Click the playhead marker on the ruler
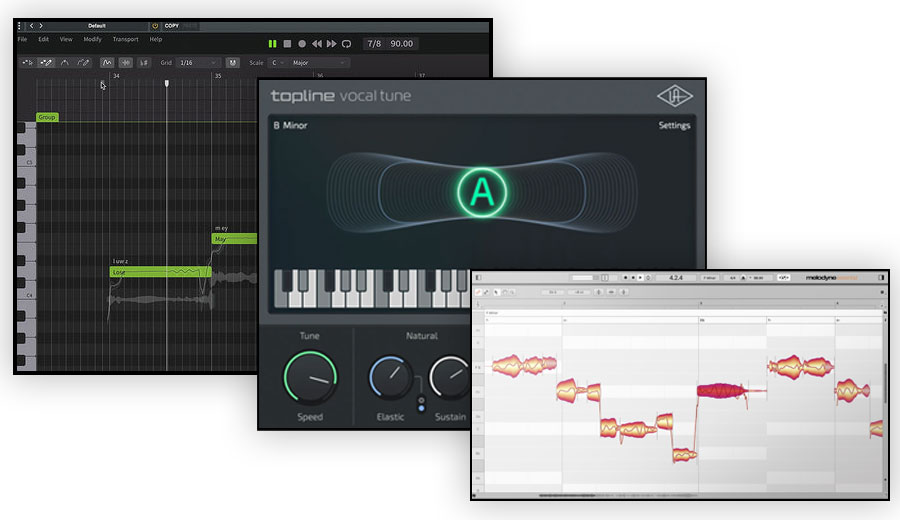900x520 pixels. (166, 84)
